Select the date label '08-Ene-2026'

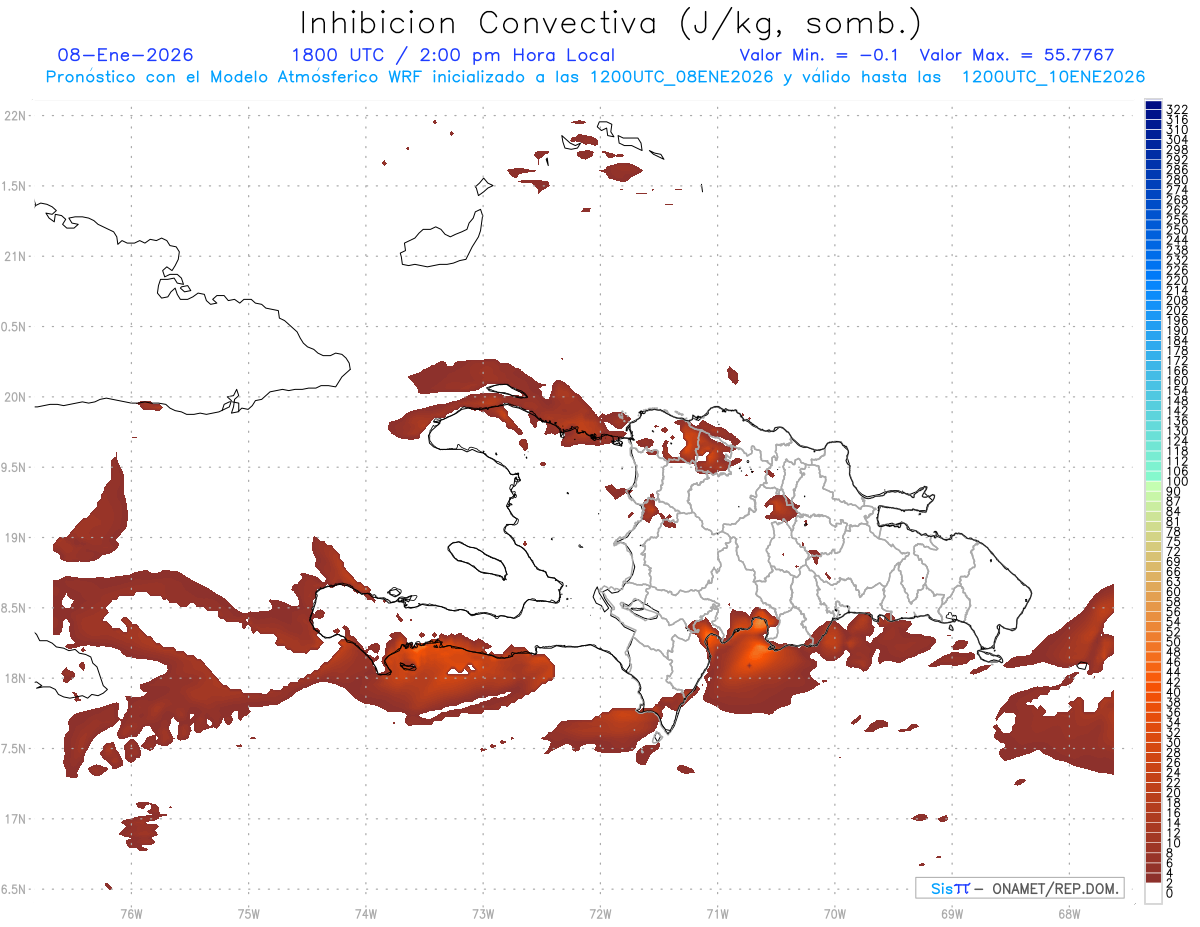126,55
